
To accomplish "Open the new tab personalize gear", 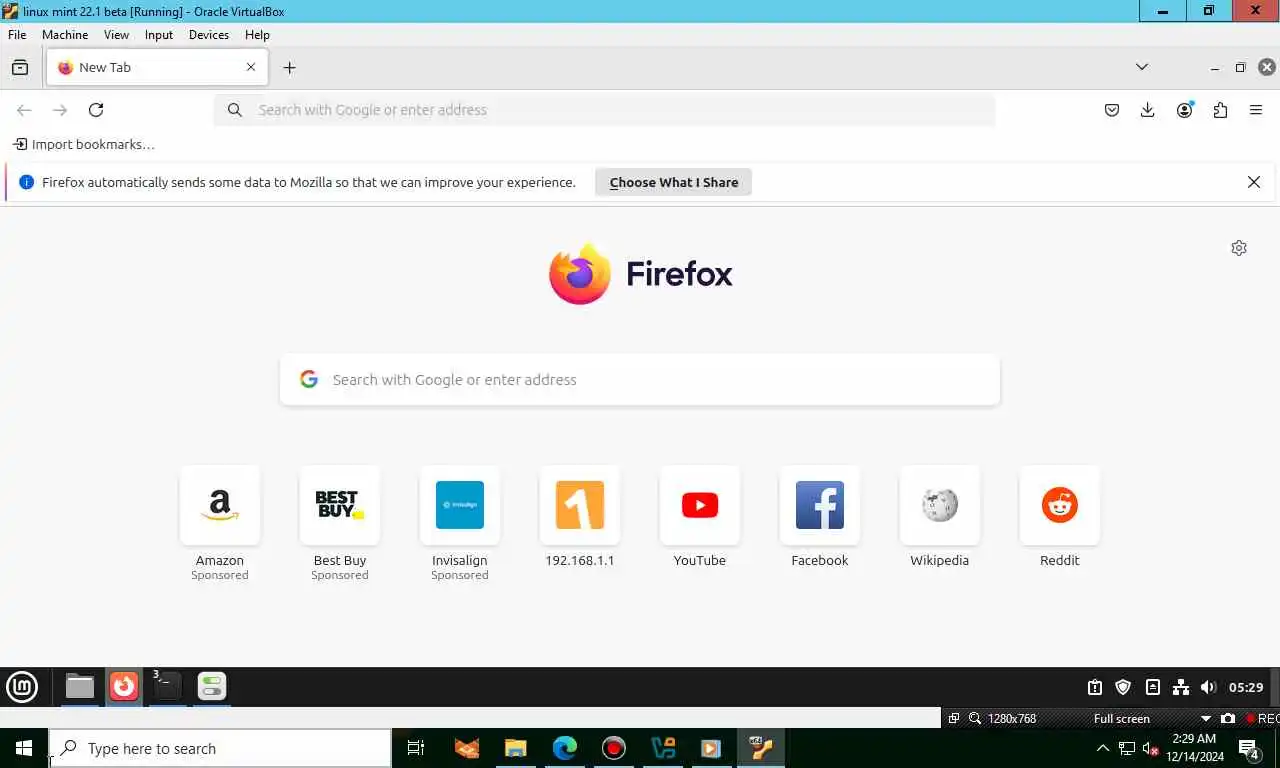I will point(1239,248).
